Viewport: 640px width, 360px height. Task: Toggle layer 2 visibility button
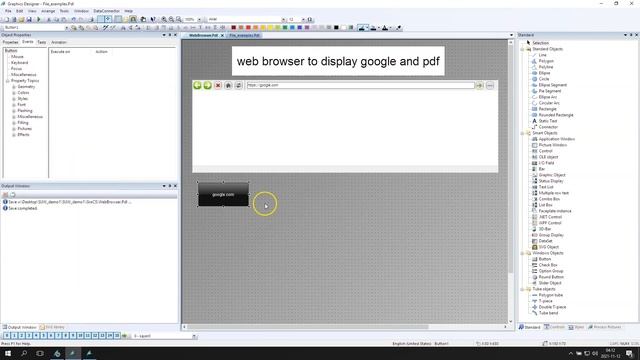(x=21, y=336)
